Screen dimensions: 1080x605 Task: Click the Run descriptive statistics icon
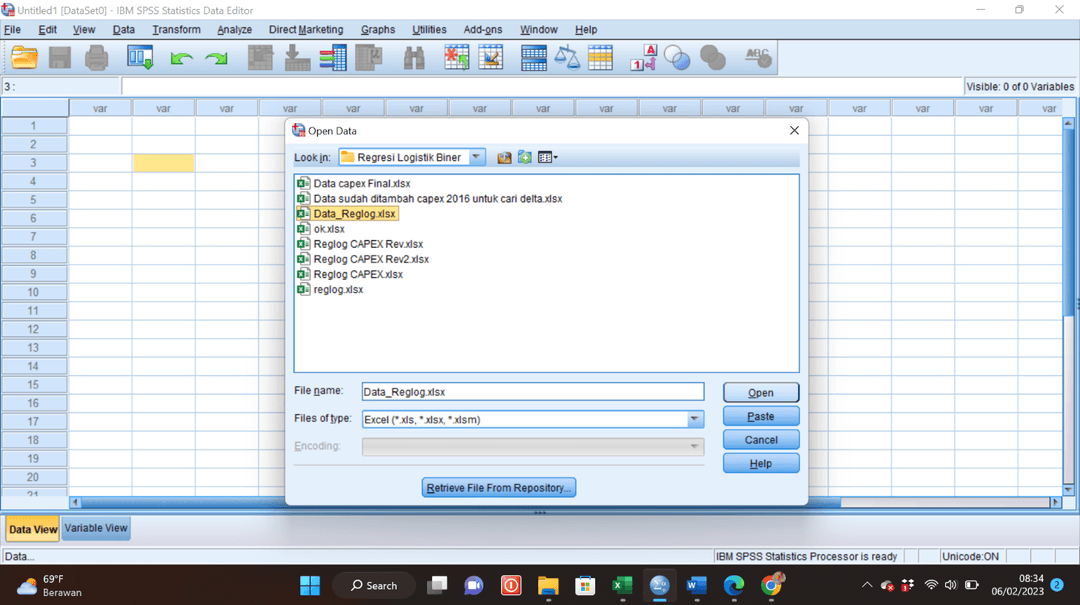pyautogui.click(x=369, y=58)
